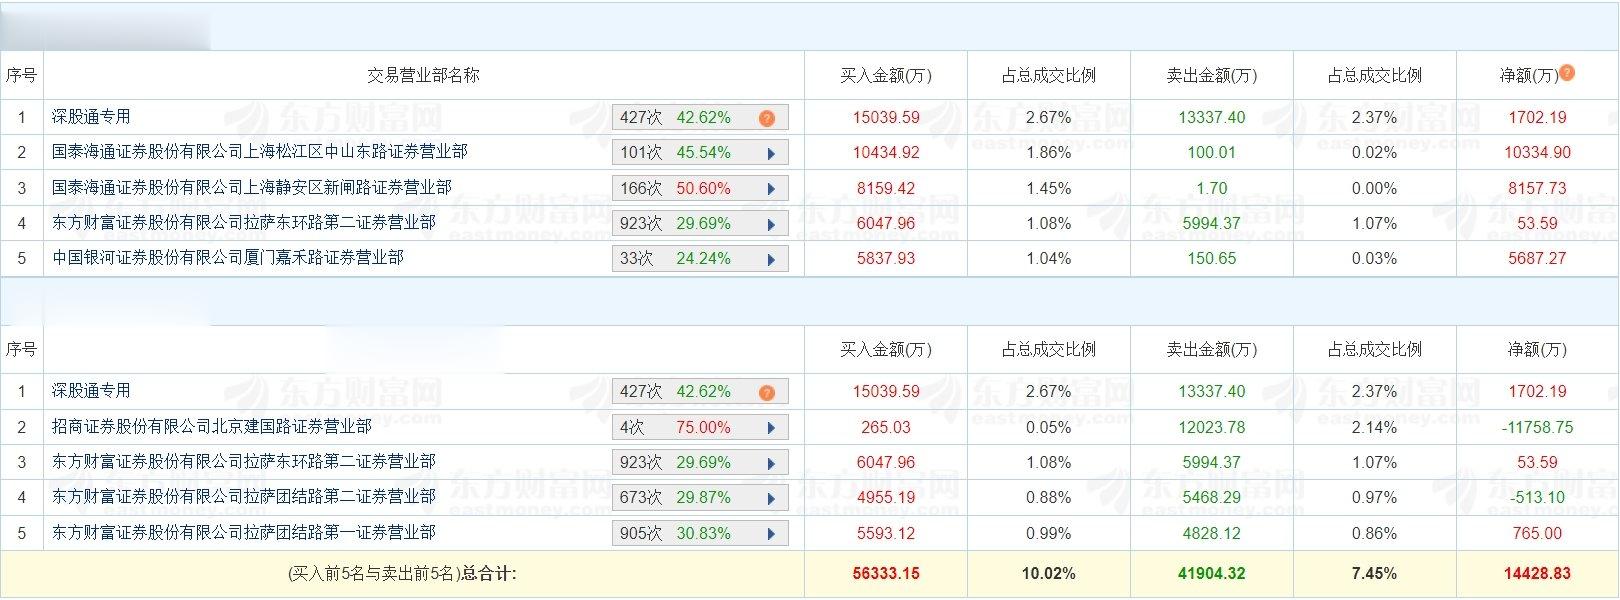Screen dimensions: 1620x600
Task: Click orange help icon next to 净额(万) header
Action: (x=1567, y=72)
